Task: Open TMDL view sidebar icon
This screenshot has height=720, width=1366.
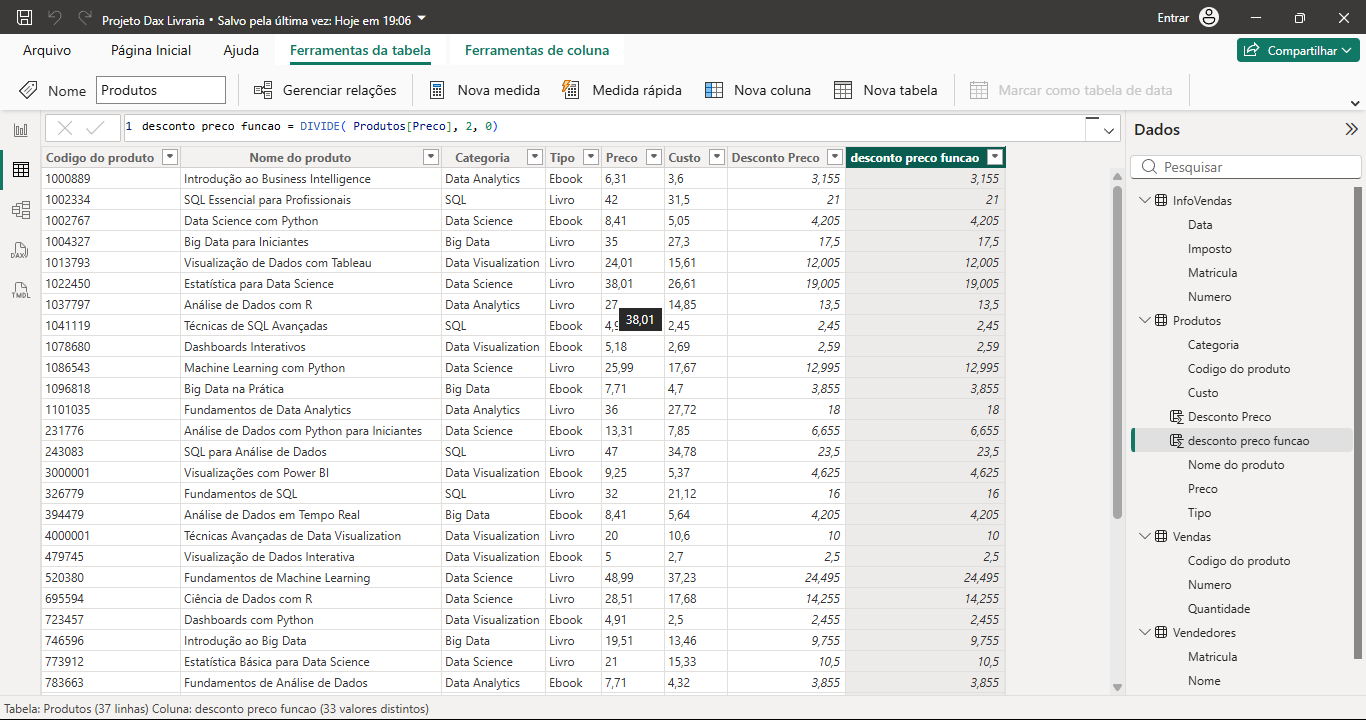Action: coord(20,291)
